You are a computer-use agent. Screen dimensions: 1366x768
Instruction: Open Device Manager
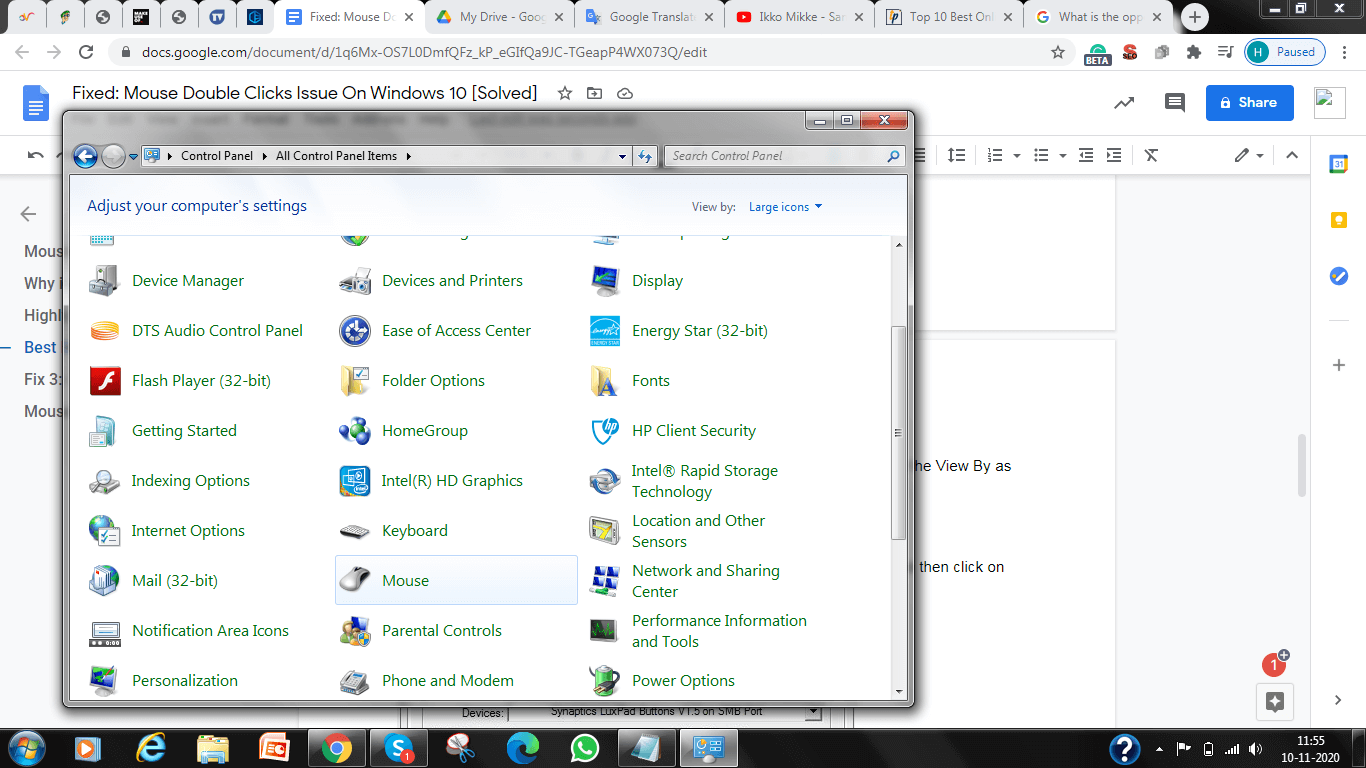pos(188,281)
